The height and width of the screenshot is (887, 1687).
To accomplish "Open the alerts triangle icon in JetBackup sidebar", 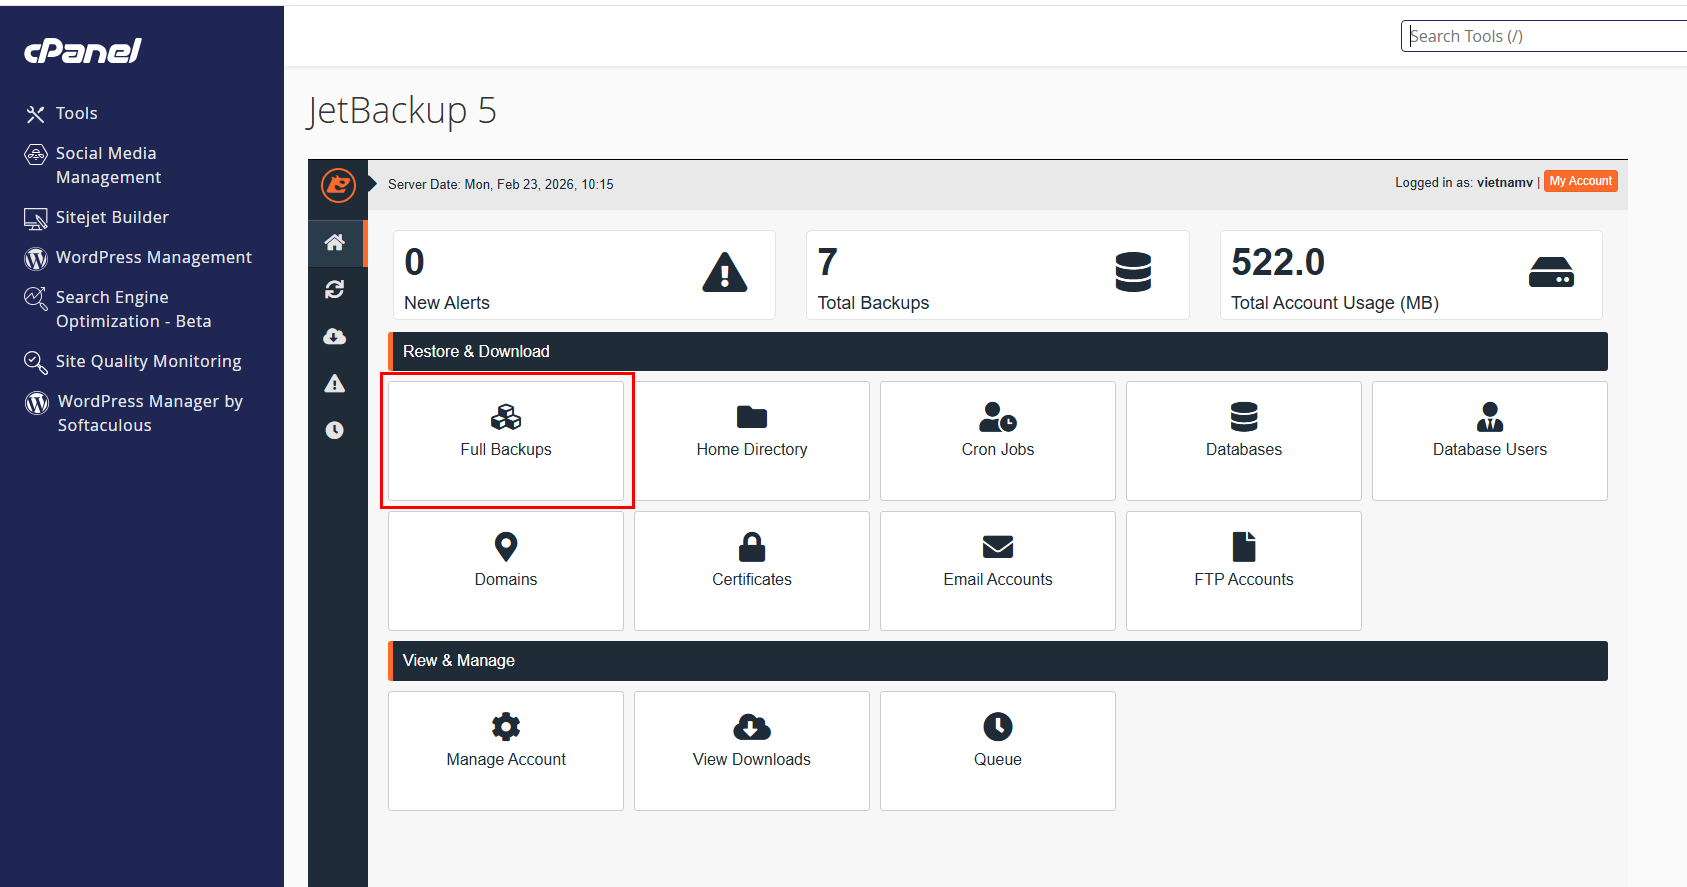I will [x=335, y=383].
